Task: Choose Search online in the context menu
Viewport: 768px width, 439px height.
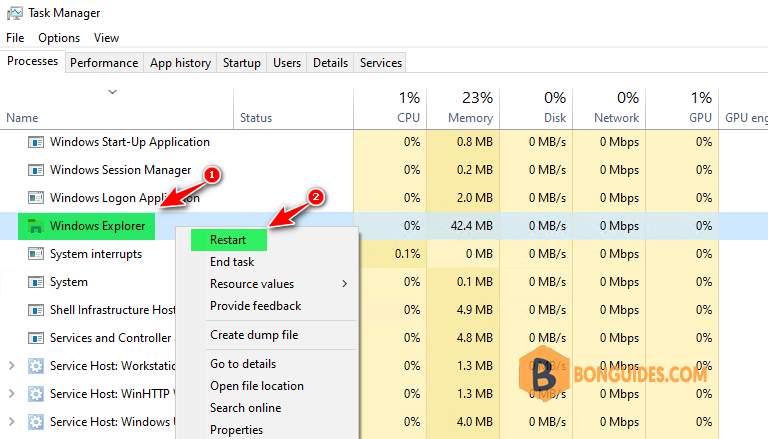Action: (246, 408)
